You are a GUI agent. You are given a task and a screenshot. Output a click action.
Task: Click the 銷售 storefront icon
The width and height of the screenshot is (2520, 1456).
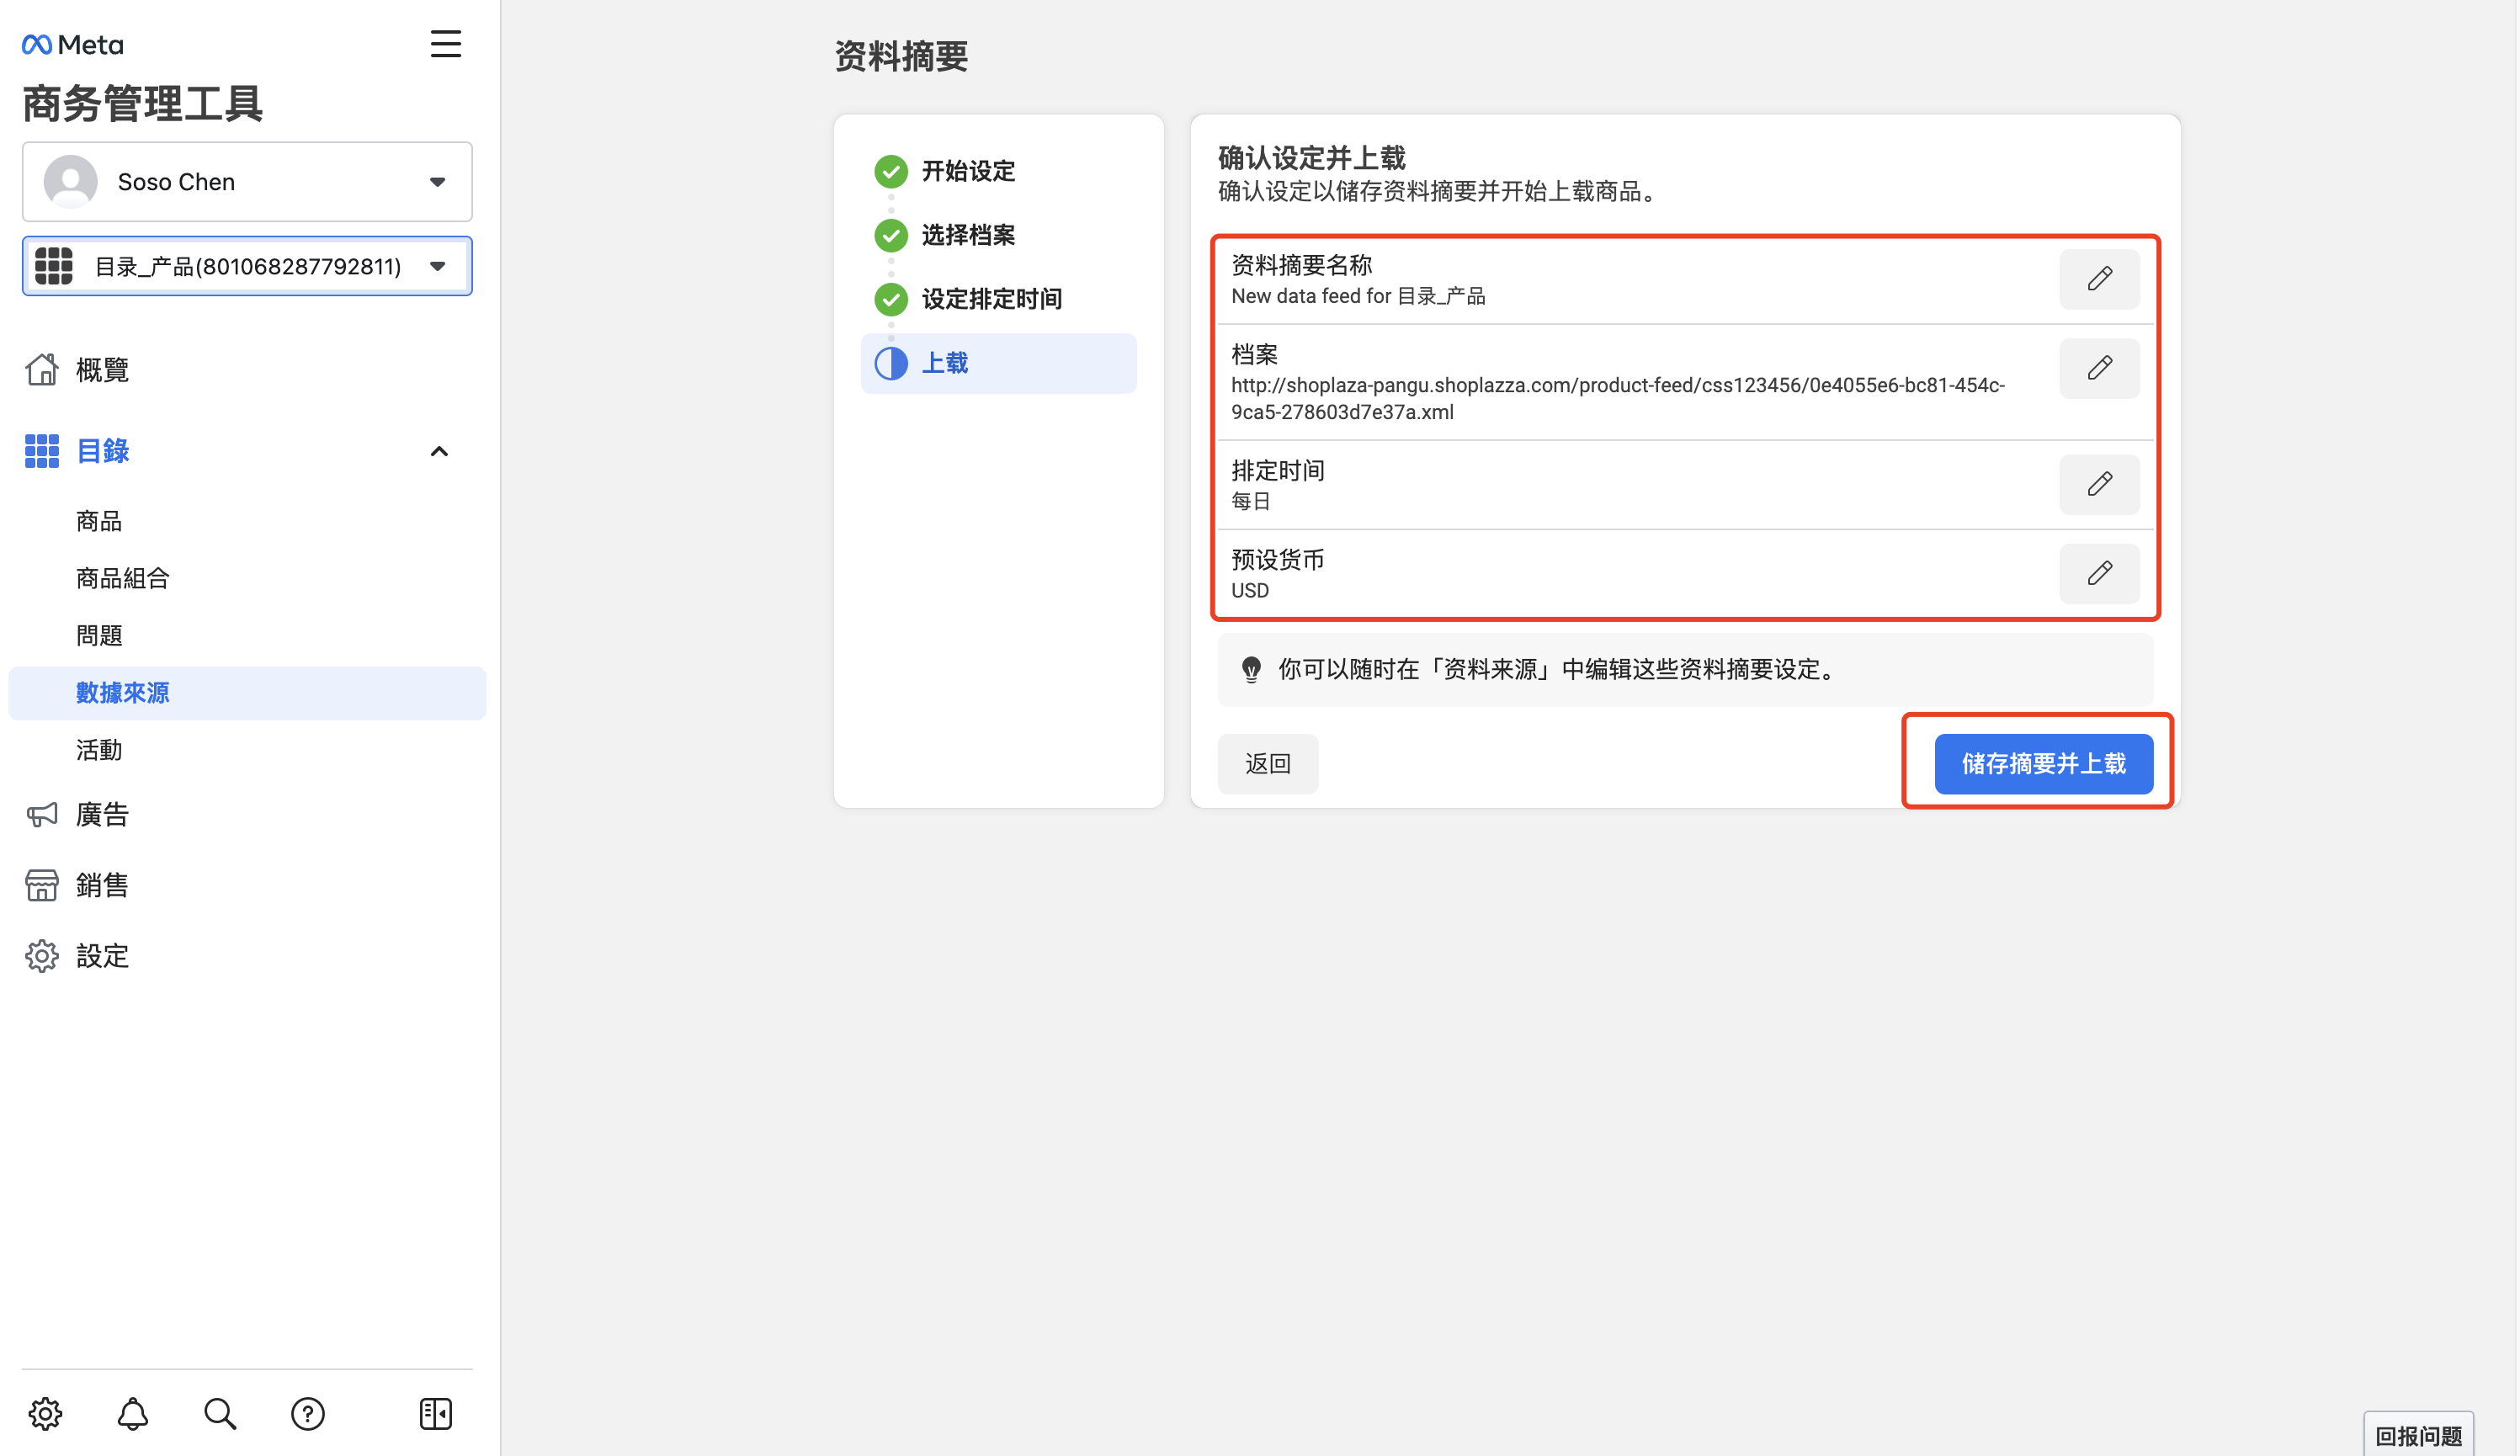[x=42, y=885]
